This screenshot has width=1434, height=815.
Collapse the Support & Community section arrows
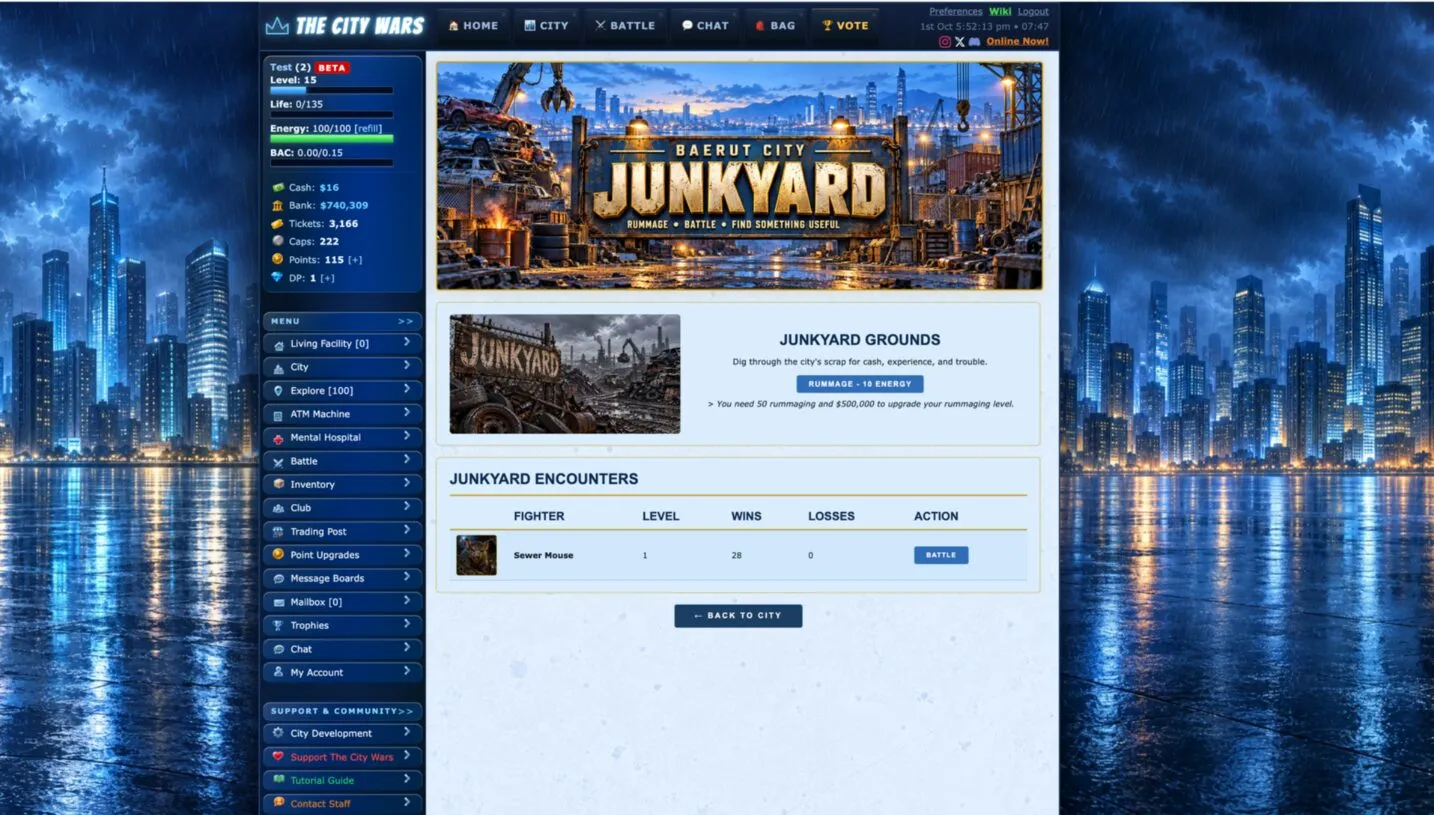point(405,712)
